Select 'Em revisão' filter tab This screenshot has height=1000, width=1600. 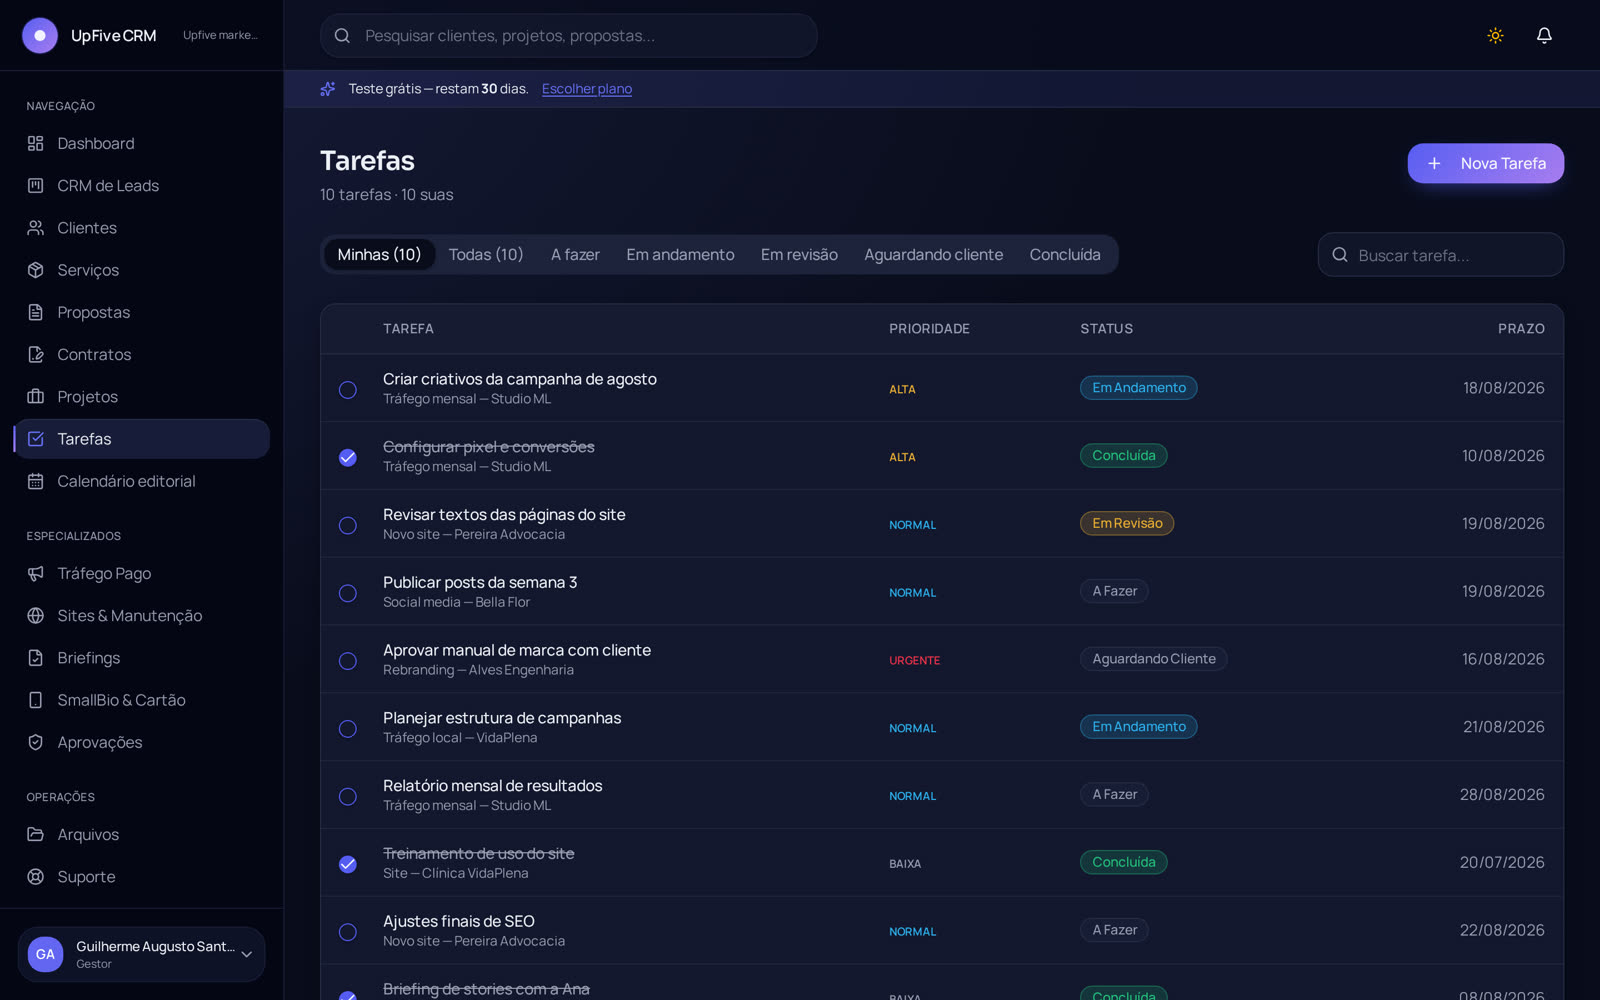[799, 255]
